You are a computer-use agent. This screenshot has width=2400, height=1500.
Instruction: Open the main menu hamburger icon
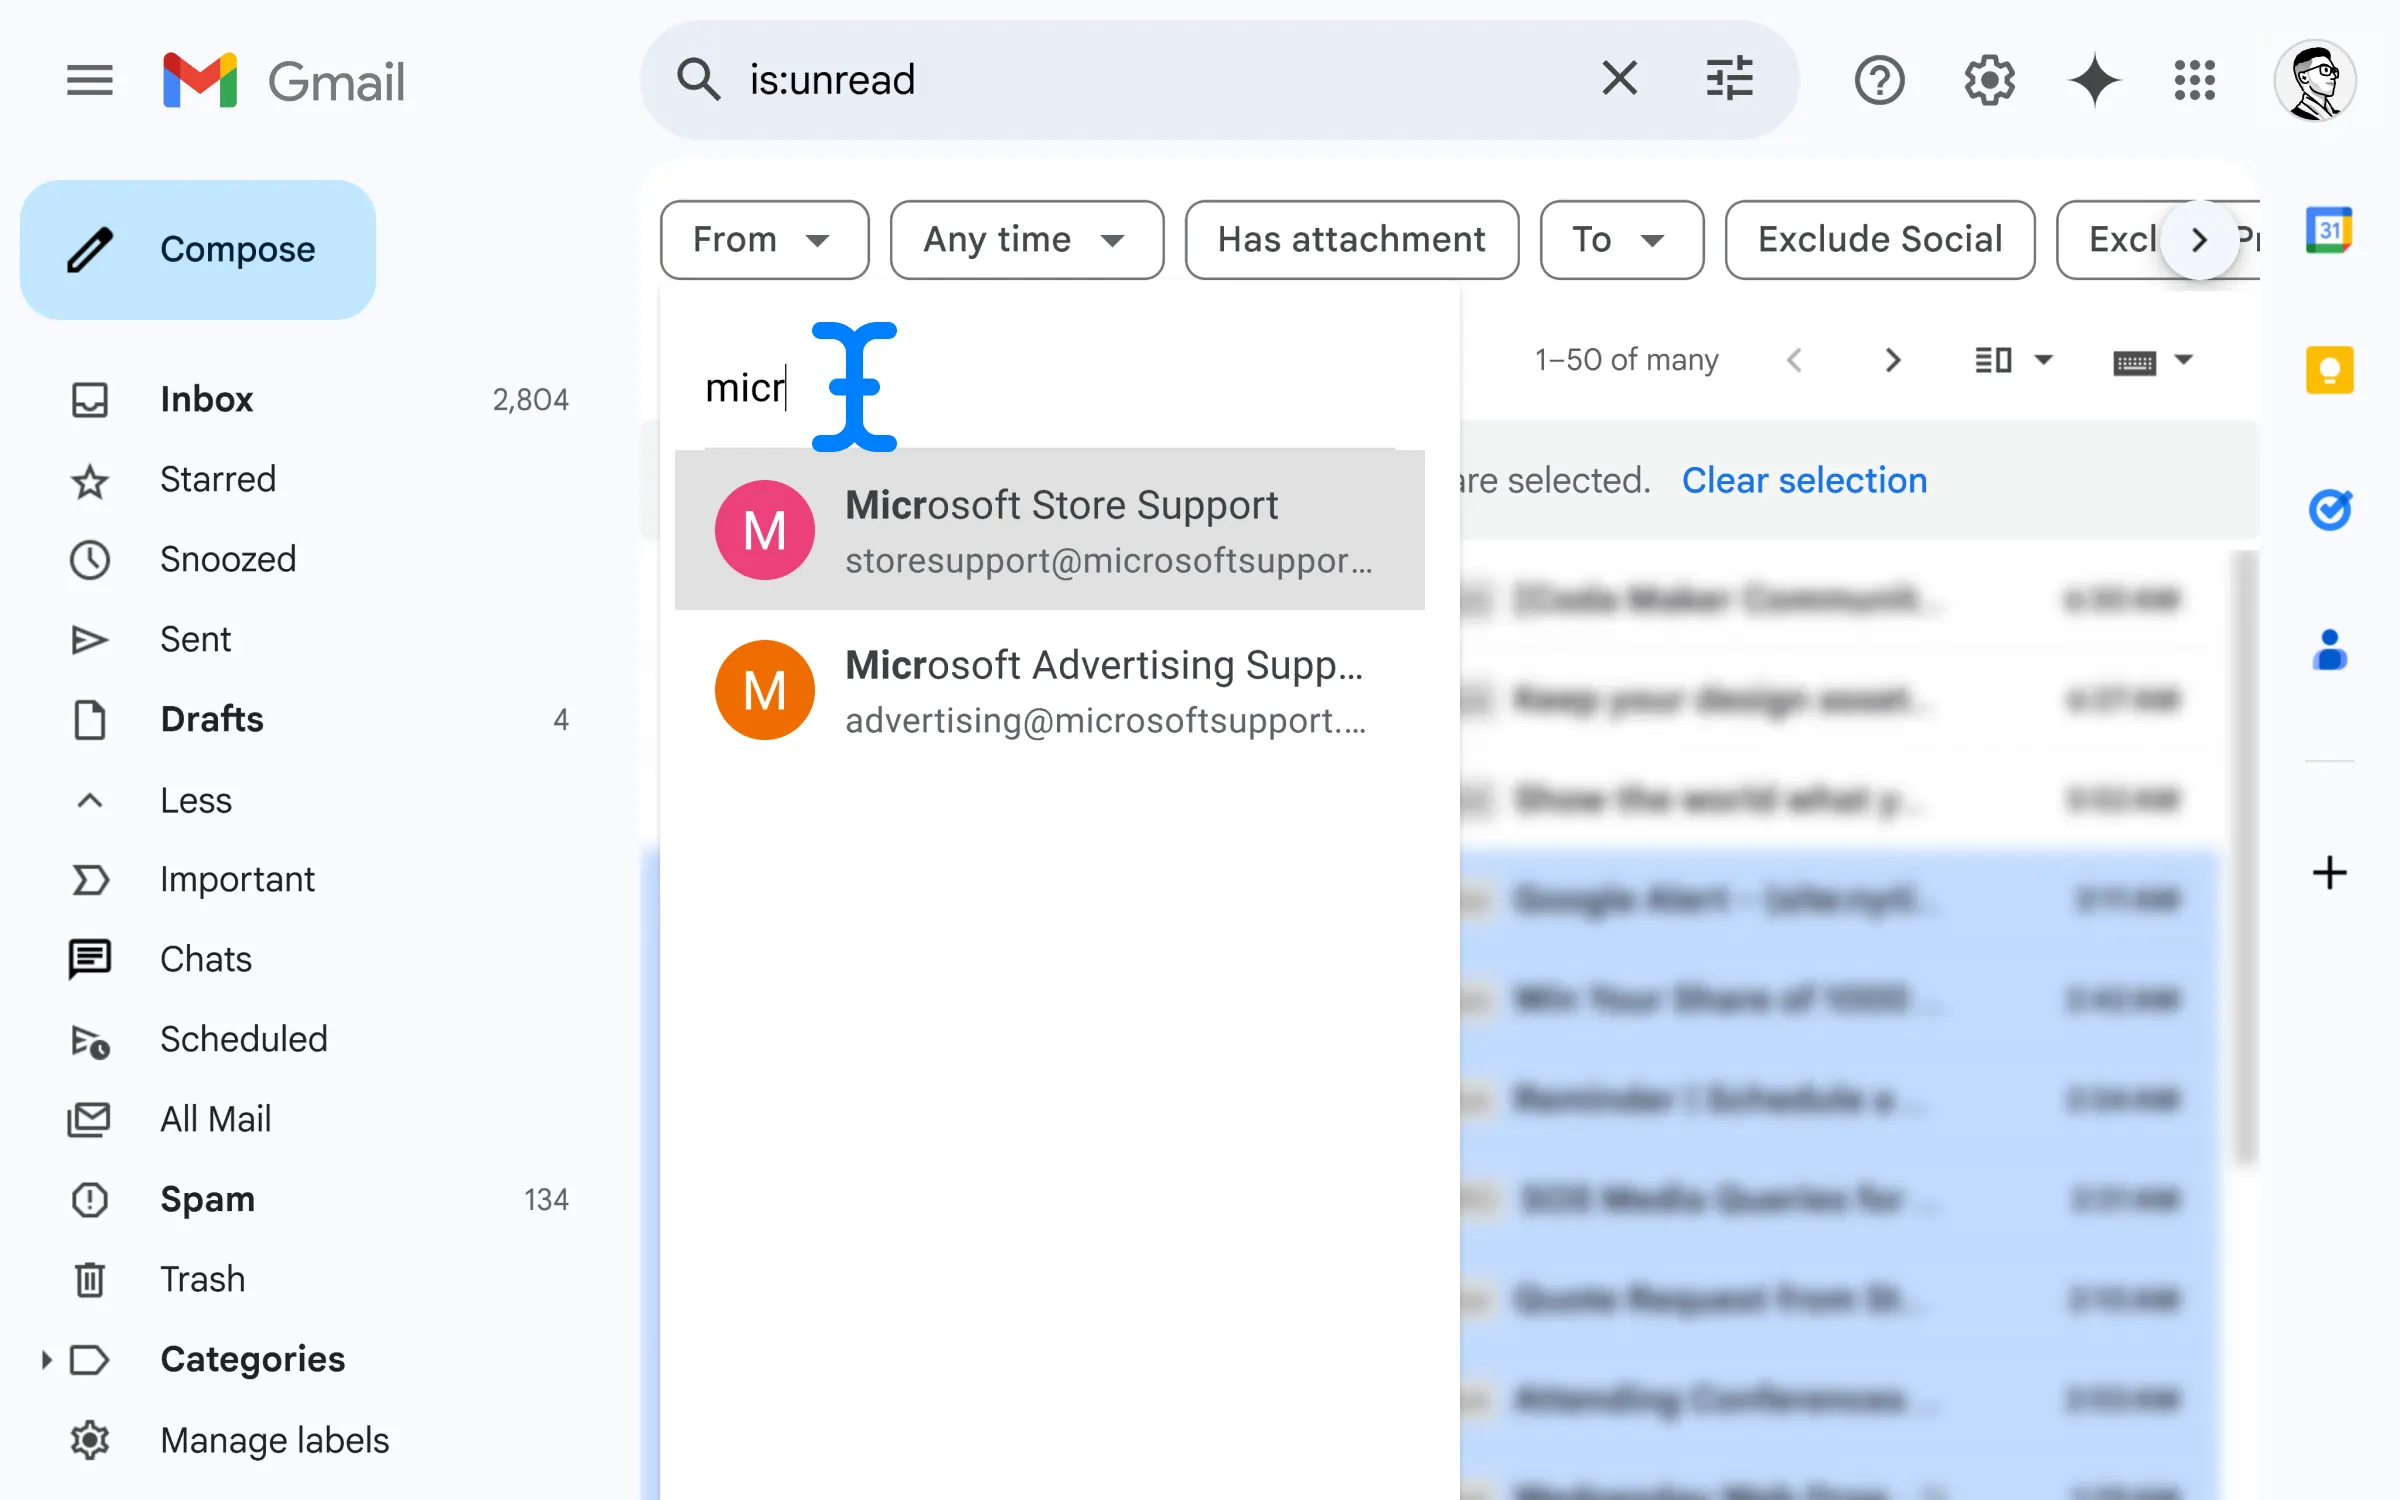[x=90, y=80]
